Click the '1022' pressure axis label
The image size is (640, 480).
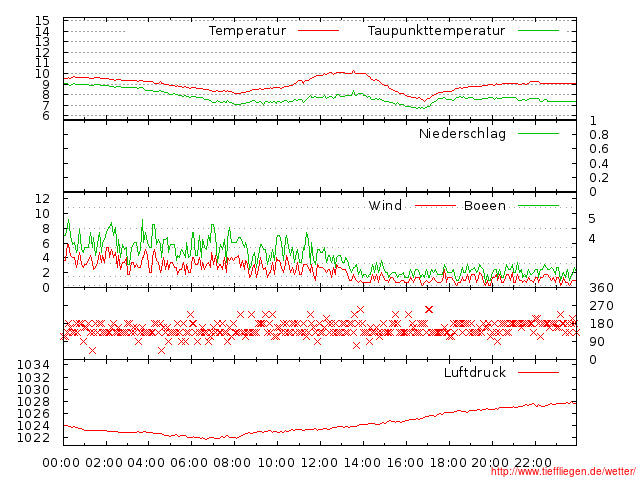[33, 438]
